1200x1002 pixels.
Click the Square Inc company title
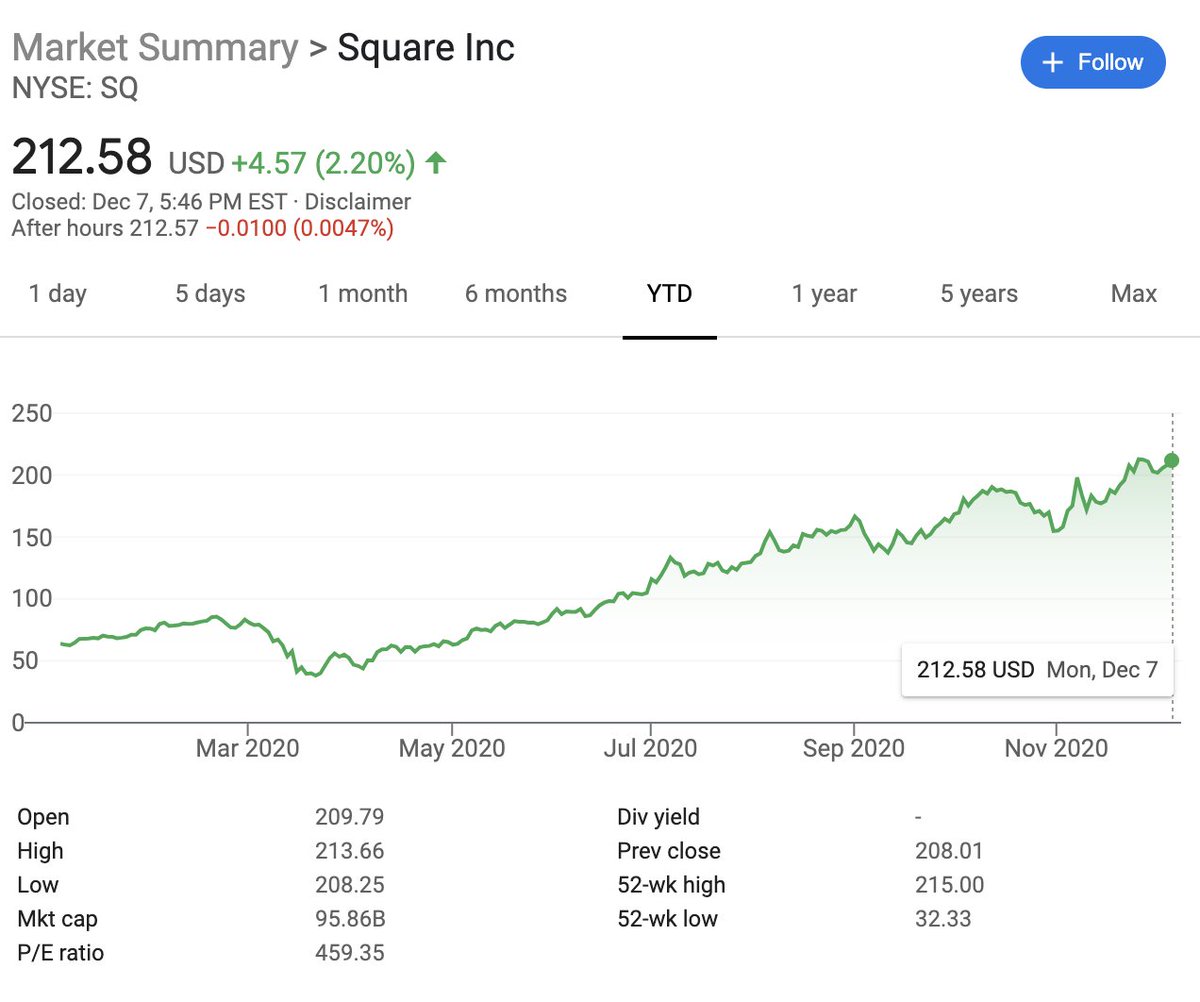pyautogui.click(x=426, y=47)
